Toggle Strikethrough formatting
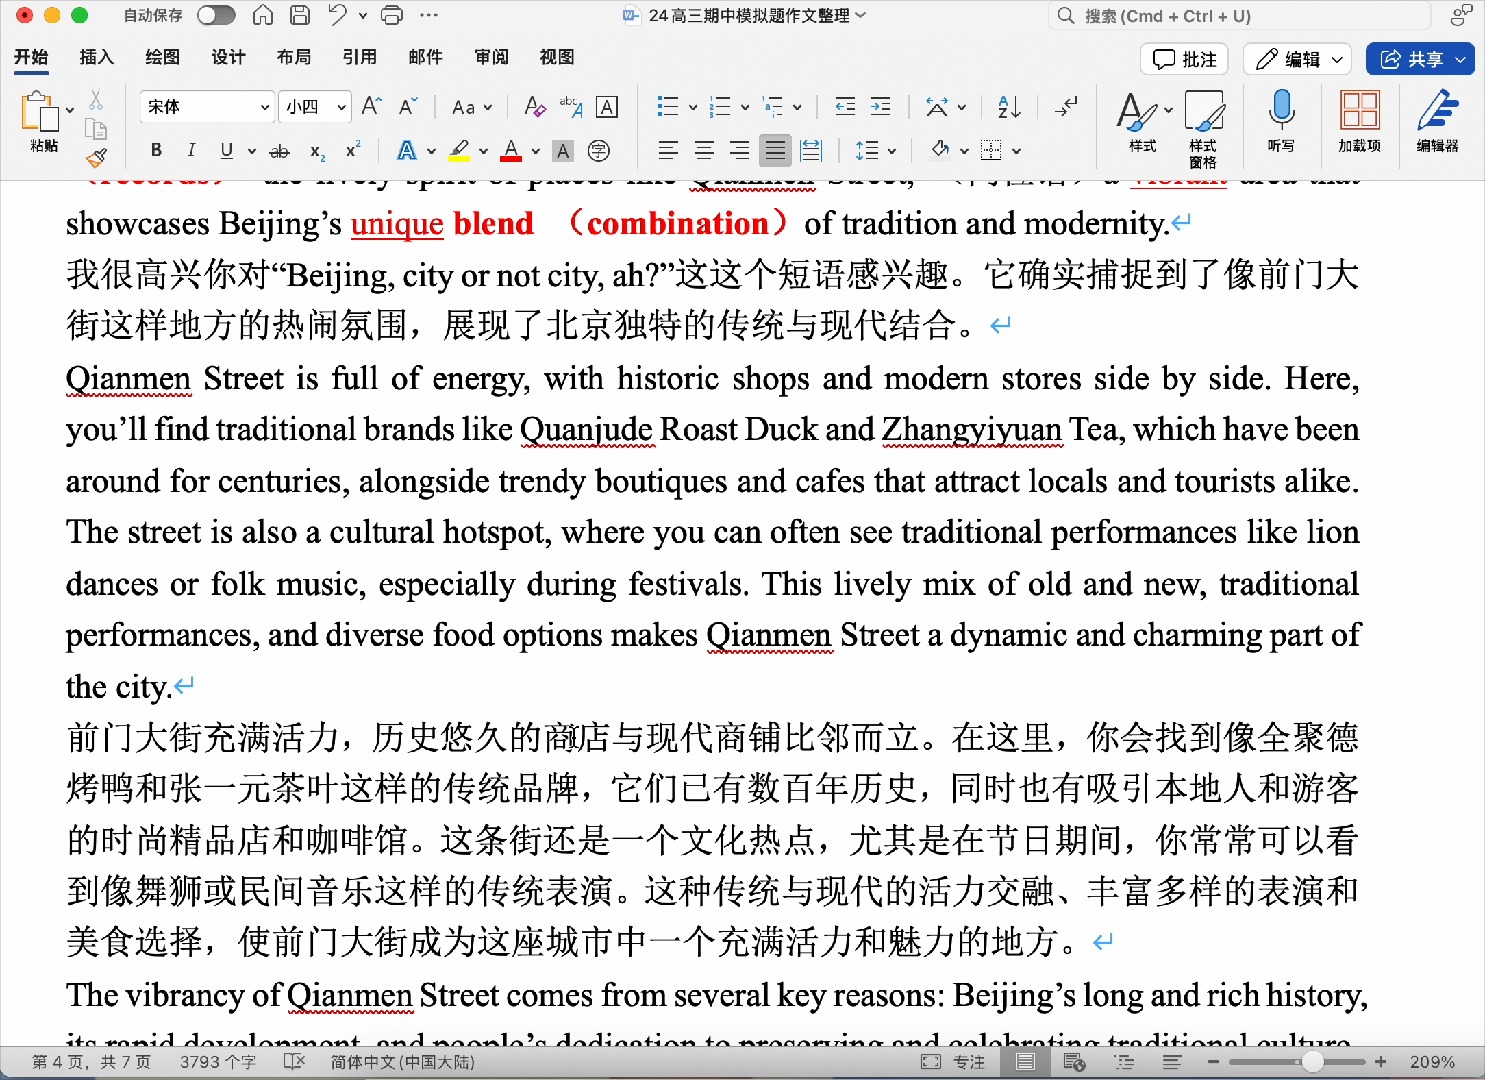Screen dimensions: 1485x1080 [x=280, y=151]
